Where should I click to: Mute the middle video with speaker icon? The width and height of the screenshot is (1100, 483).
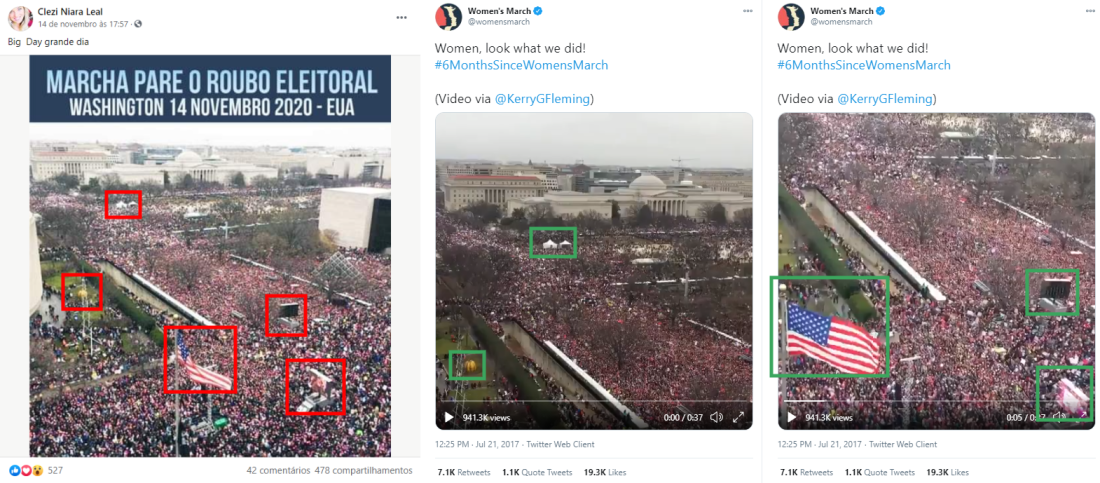pos(716,417)
